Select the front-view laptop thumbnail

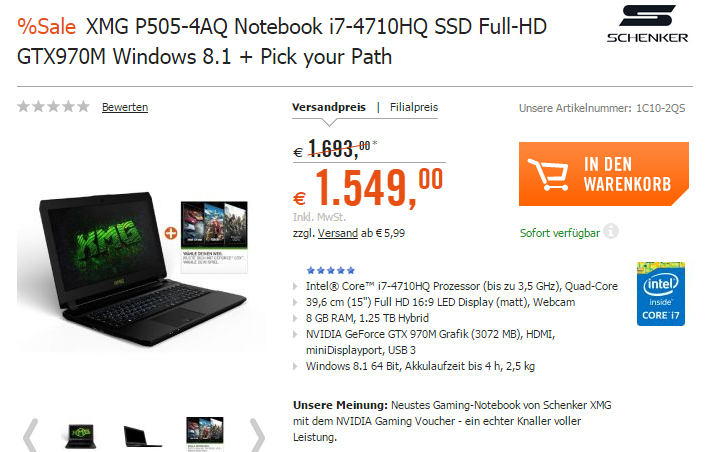coord(80,436)
